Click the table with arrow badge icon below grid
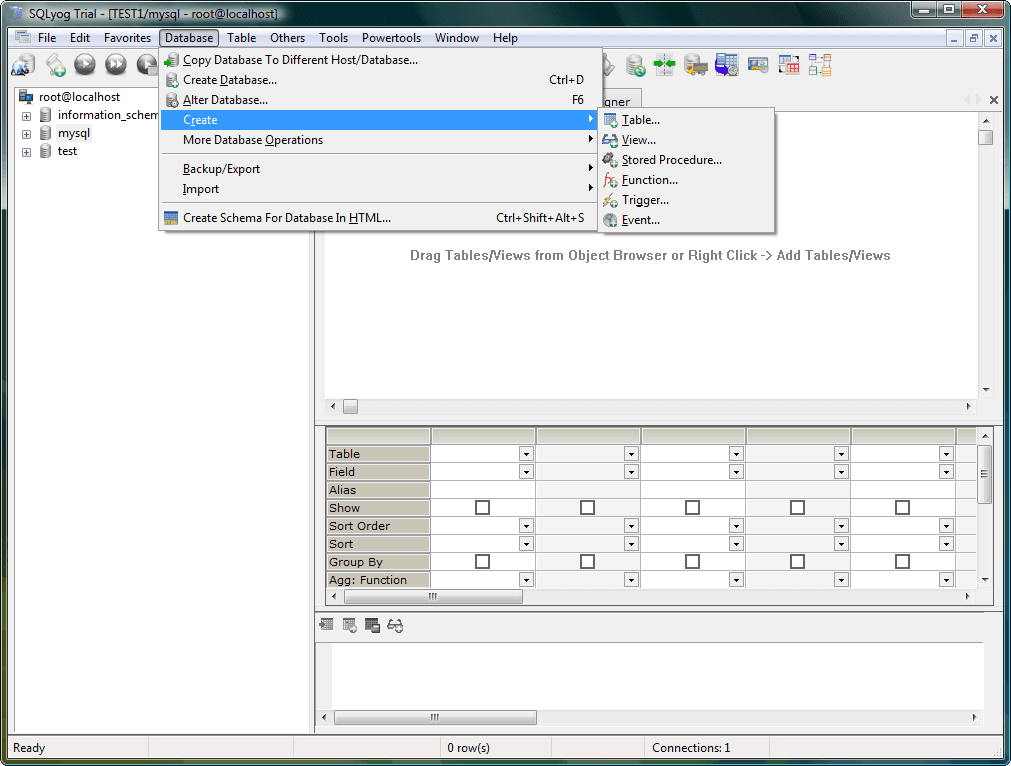The image size is (1011, 766). (x=349, y=625)
